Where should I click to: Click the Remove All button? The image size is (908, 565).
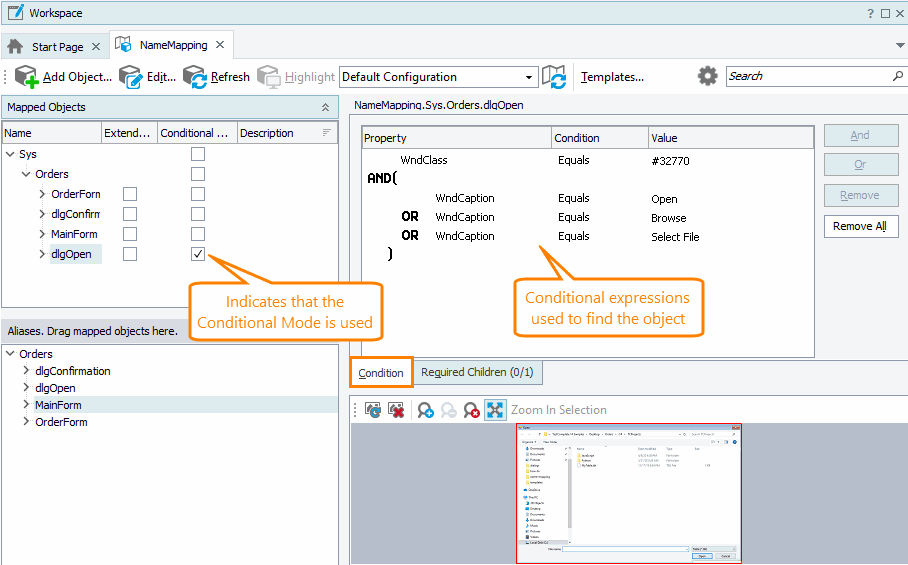click(860, 226)
